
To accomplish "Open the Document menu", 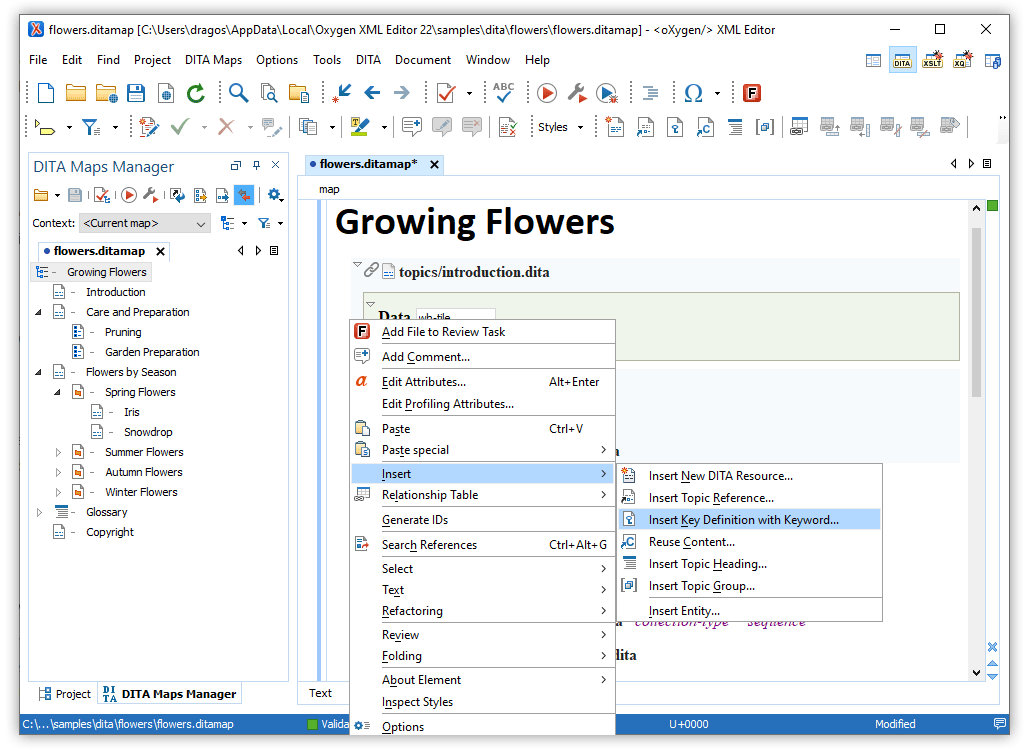I will click(x=422, y=60).
